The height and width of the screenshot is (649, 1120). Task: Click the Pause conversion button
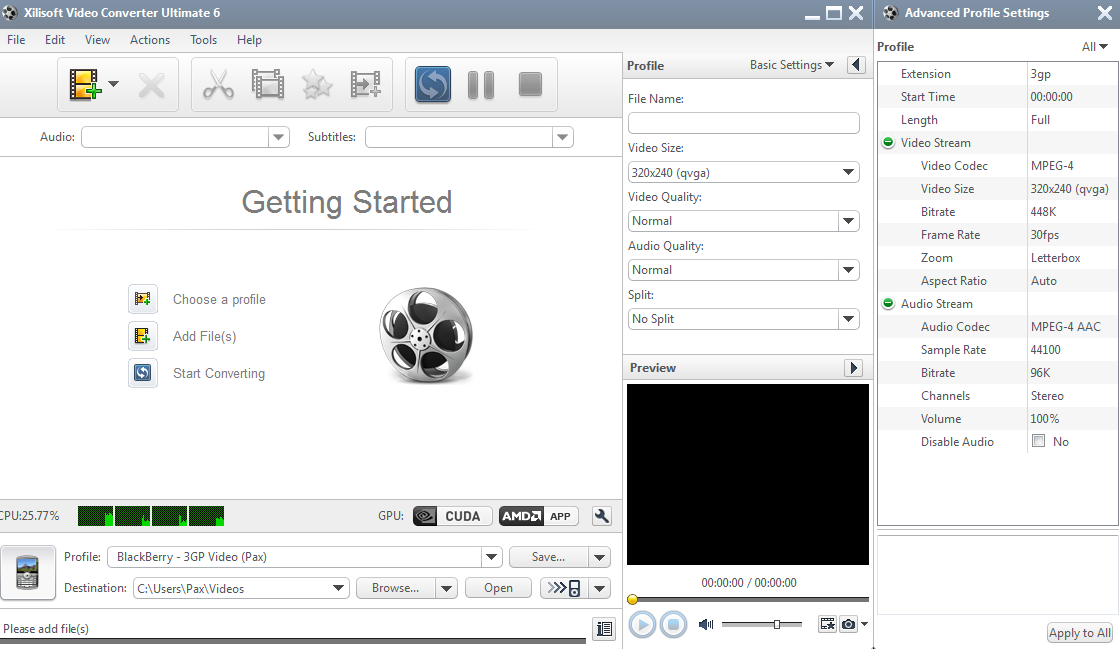[x=481, y=85]
